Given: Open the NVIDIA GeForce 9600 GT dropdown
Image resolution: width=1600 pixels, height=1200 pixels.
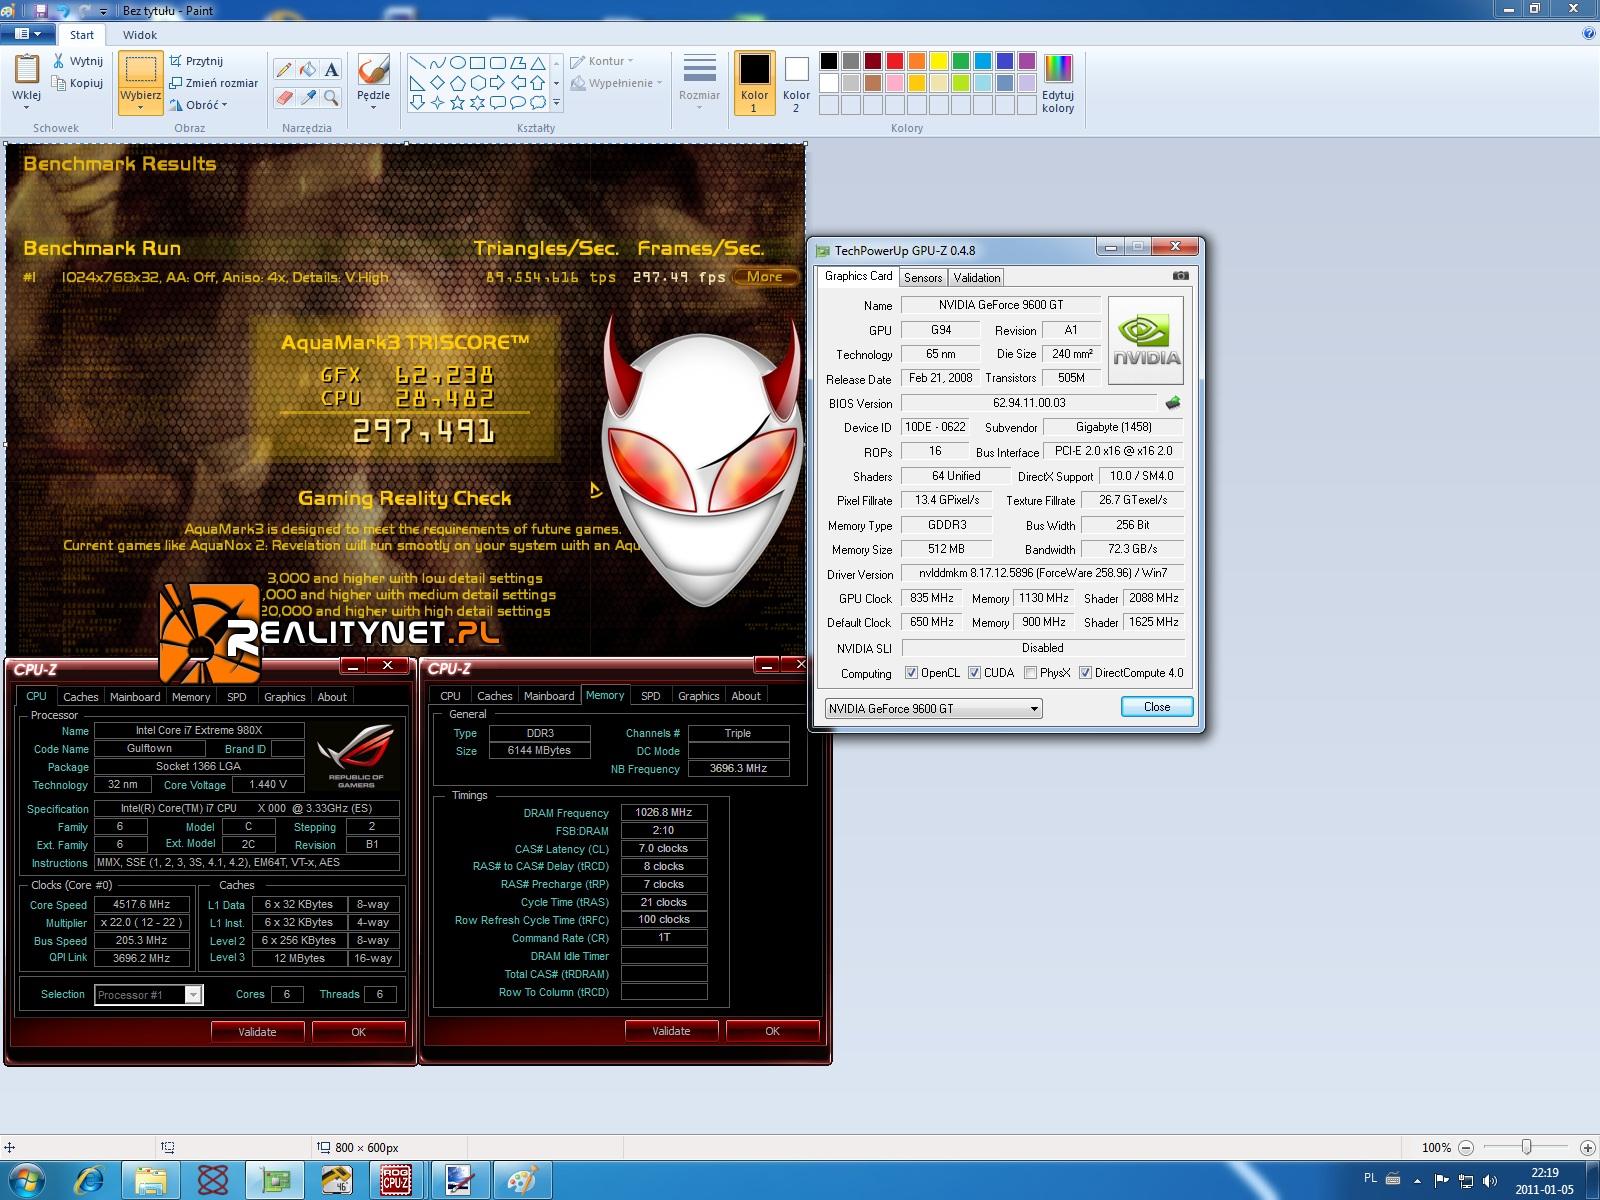Looking at the screenshot, I should point(933,709).
